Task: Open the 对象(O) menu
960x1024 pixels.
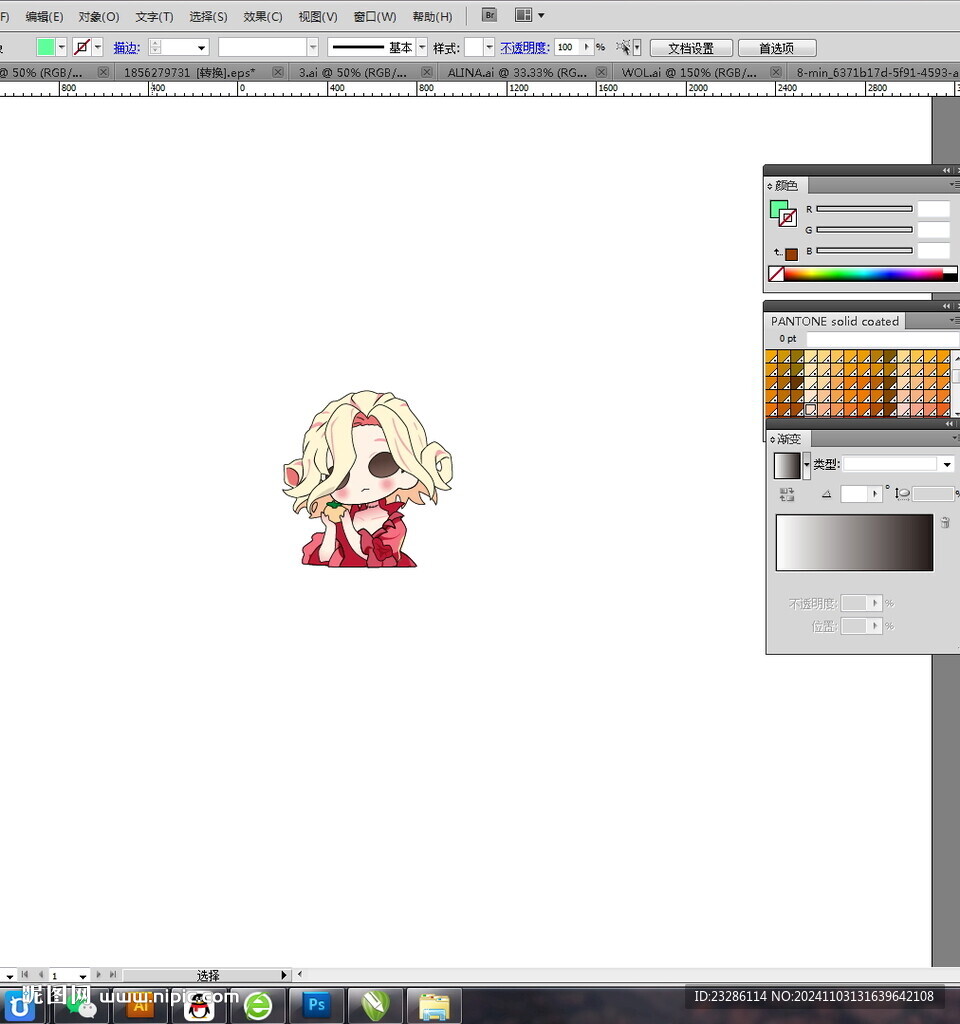Action: (x=99, y=16)
